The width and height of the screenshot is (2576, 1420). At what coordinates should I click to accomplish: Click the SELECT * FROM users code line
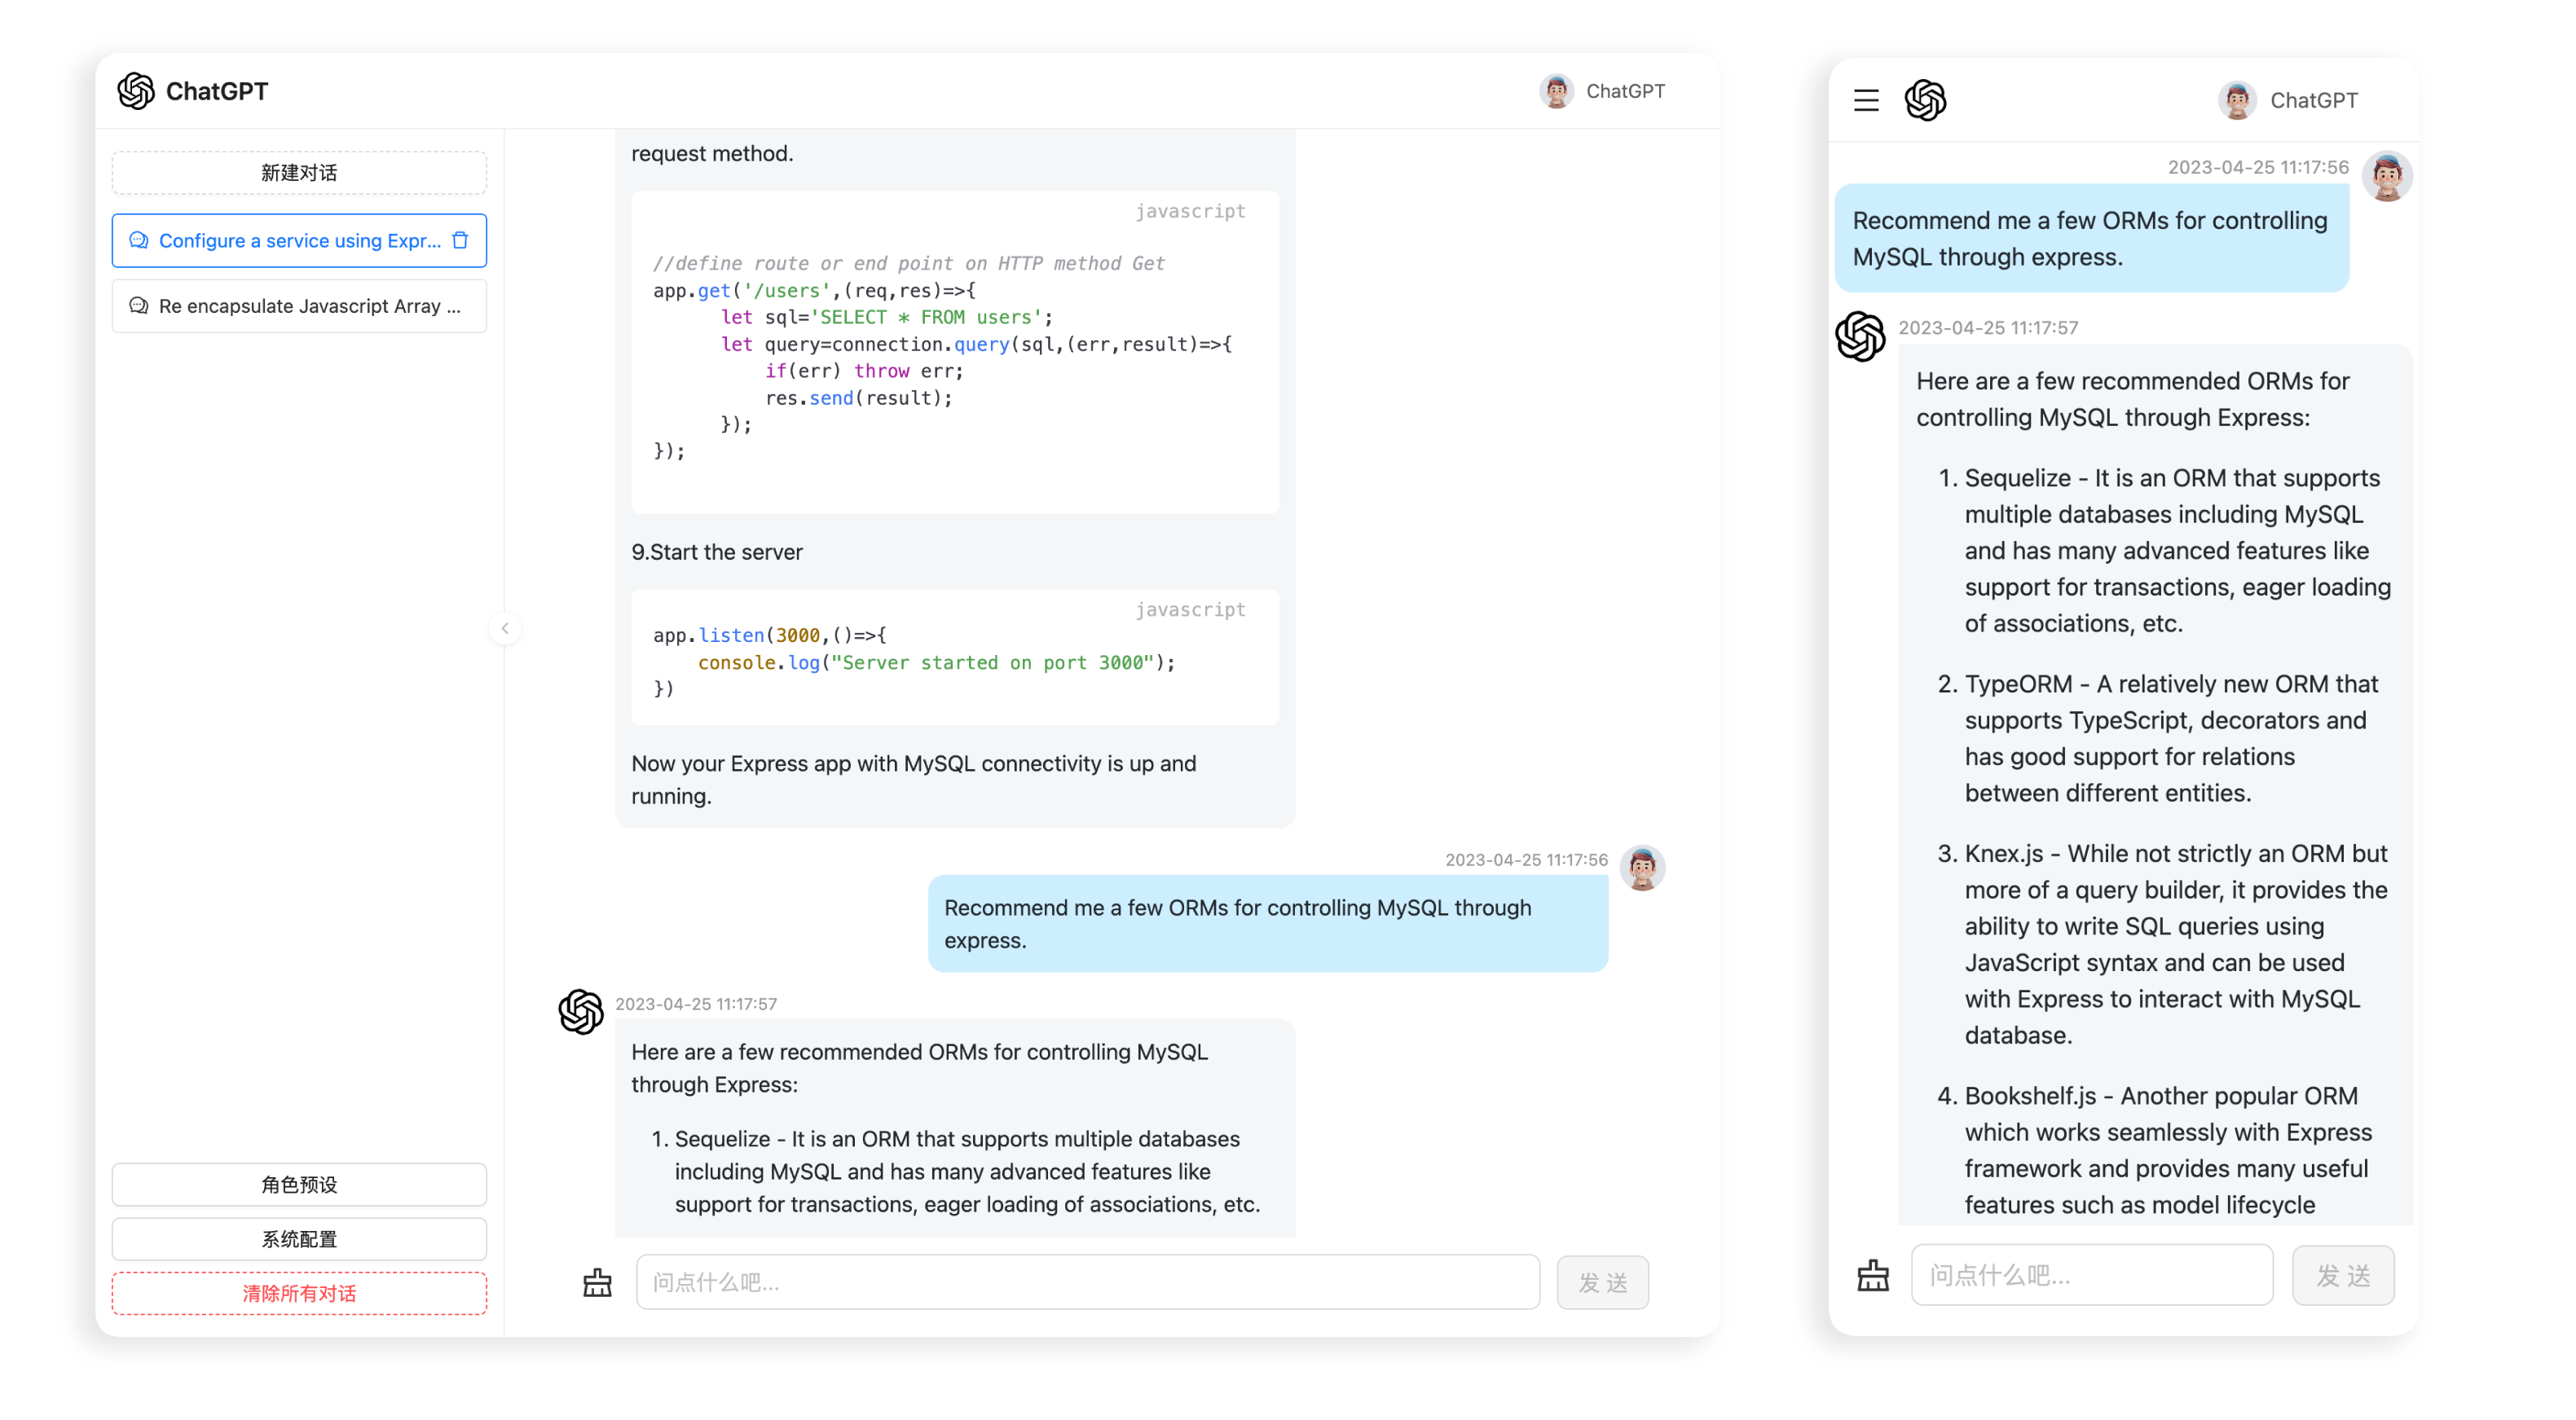point(887,317)
